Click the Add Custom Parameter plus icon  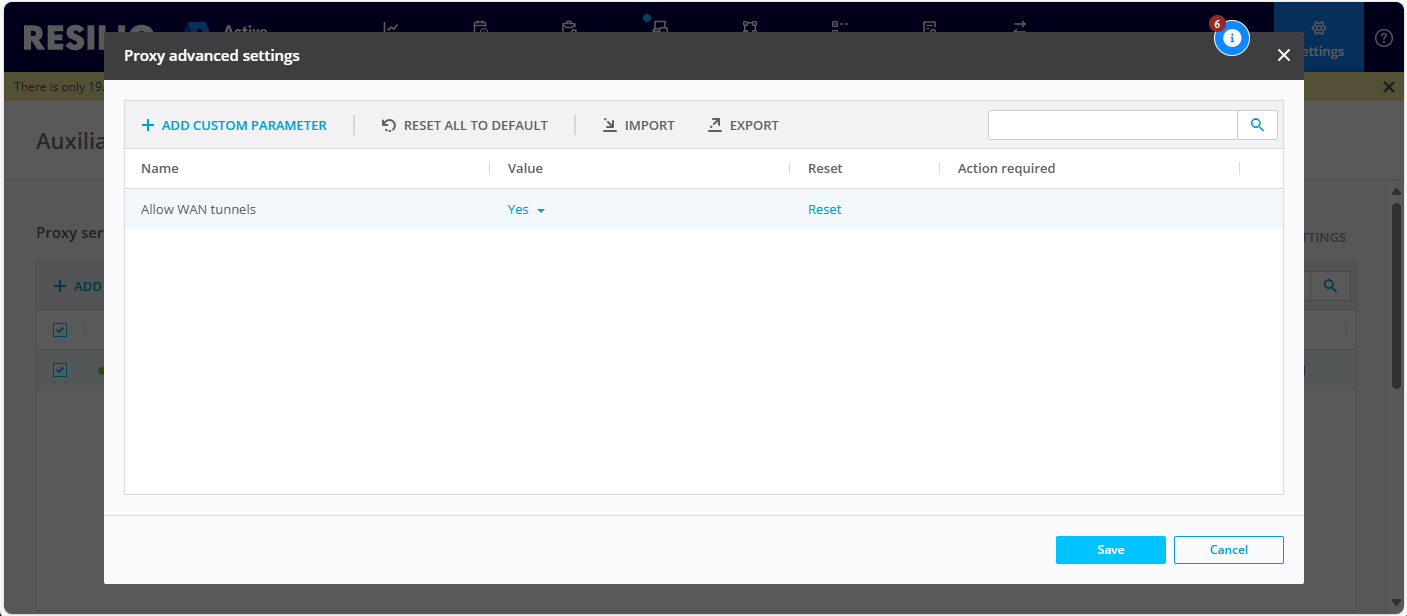click(148, 126)
